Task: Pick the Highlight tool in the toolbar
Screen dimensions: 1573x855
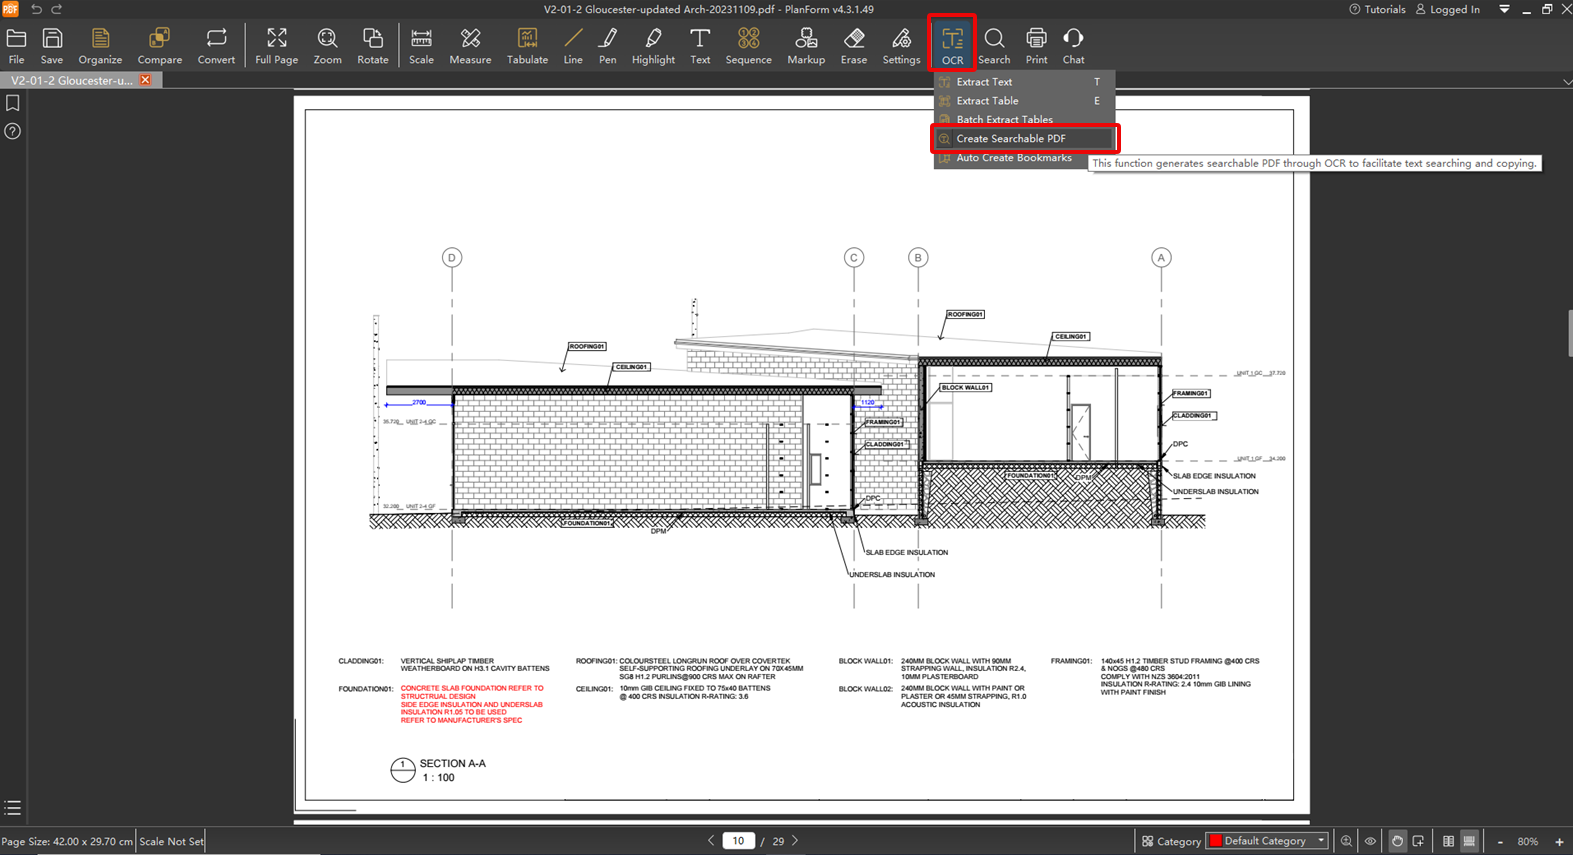Action: [653, 46]
